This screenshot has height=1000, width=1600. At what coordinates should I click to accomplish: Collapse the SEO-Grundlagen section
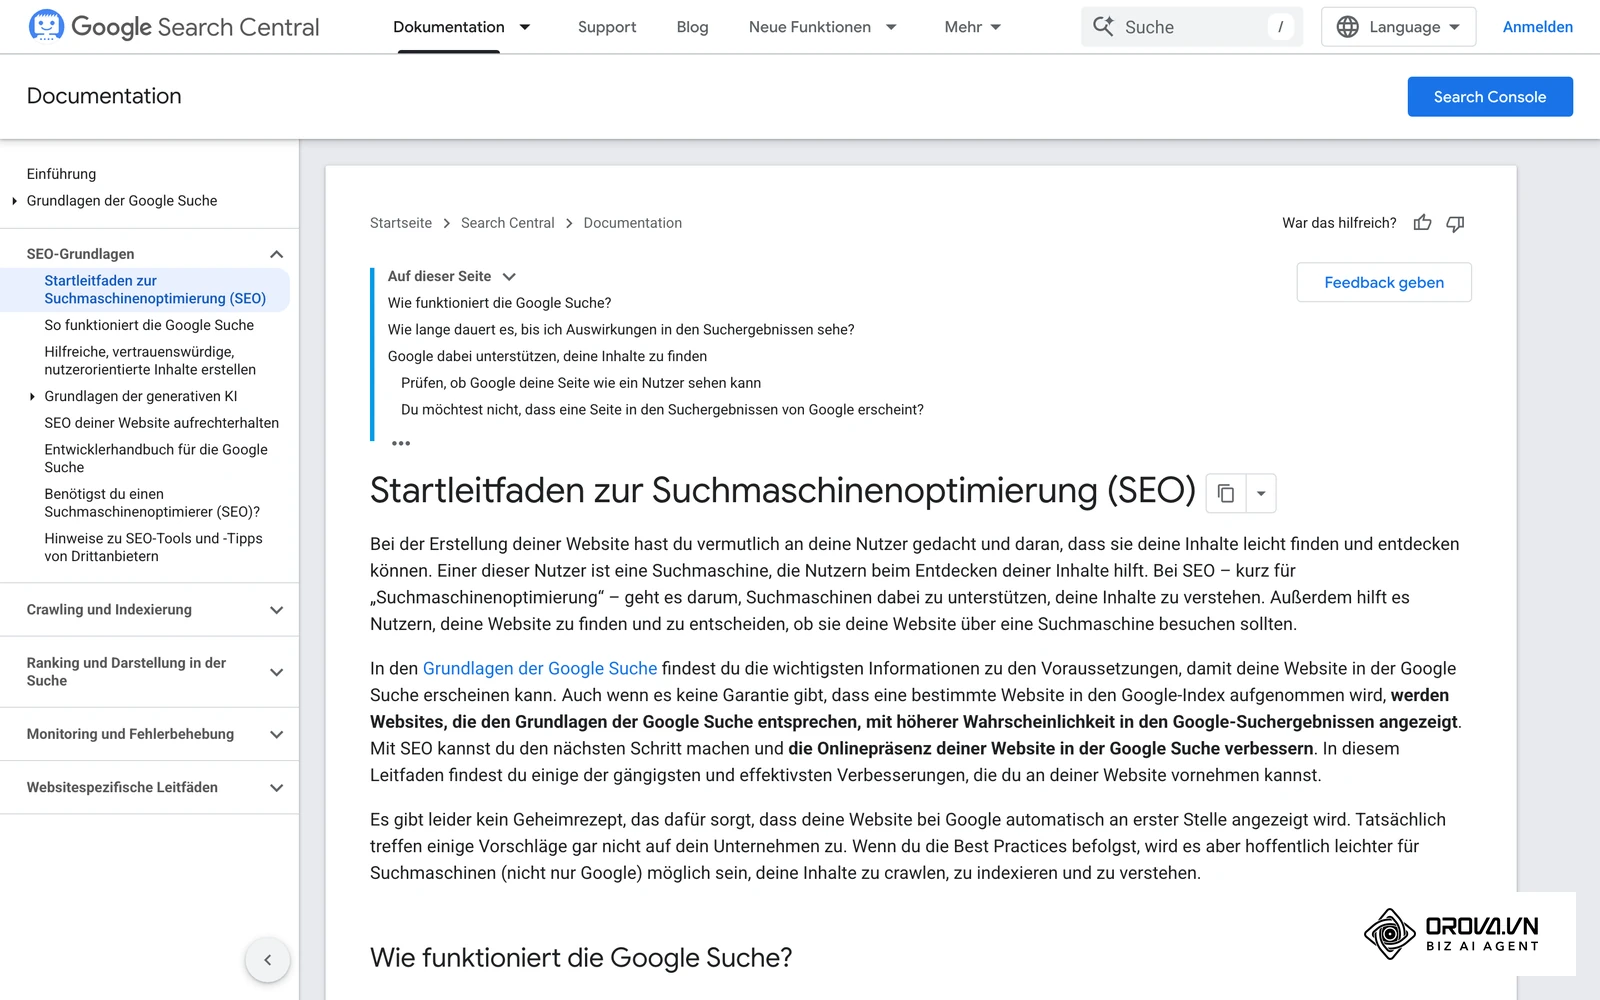[277, 254]
